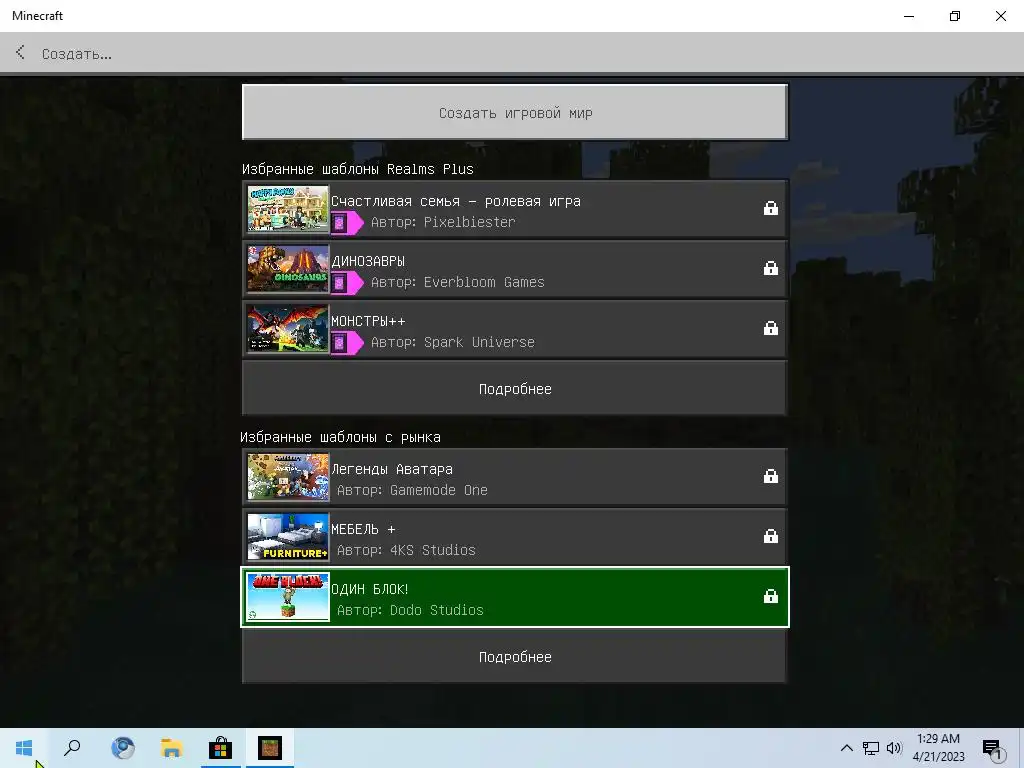Click the Создать игровой мир button
This screenshot has height=768, width=1024.
click(515, 112)
